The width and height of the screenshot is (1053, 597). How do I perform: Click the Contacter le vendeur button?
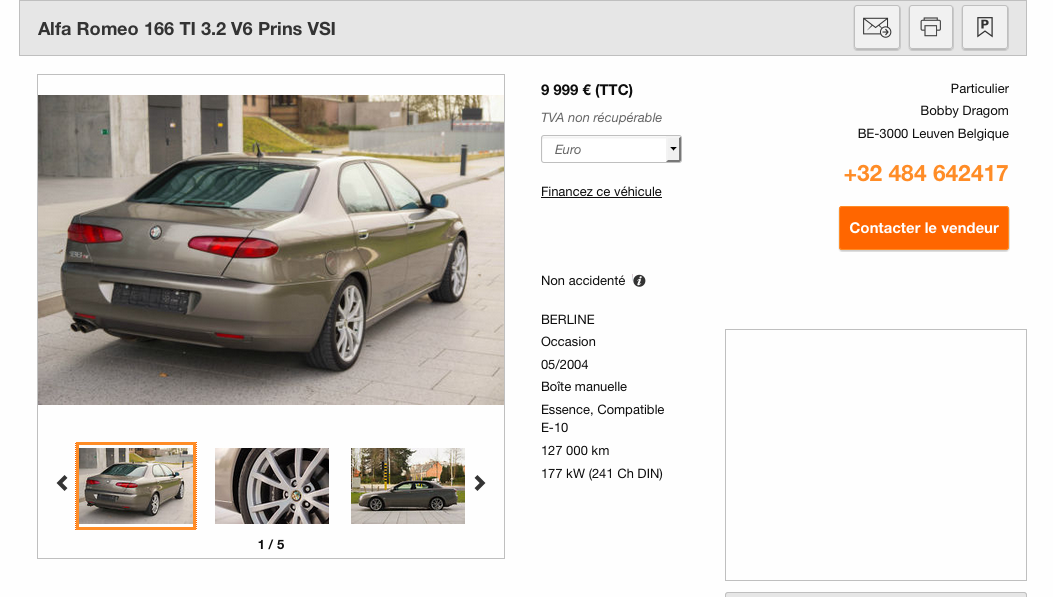(923, 228)
